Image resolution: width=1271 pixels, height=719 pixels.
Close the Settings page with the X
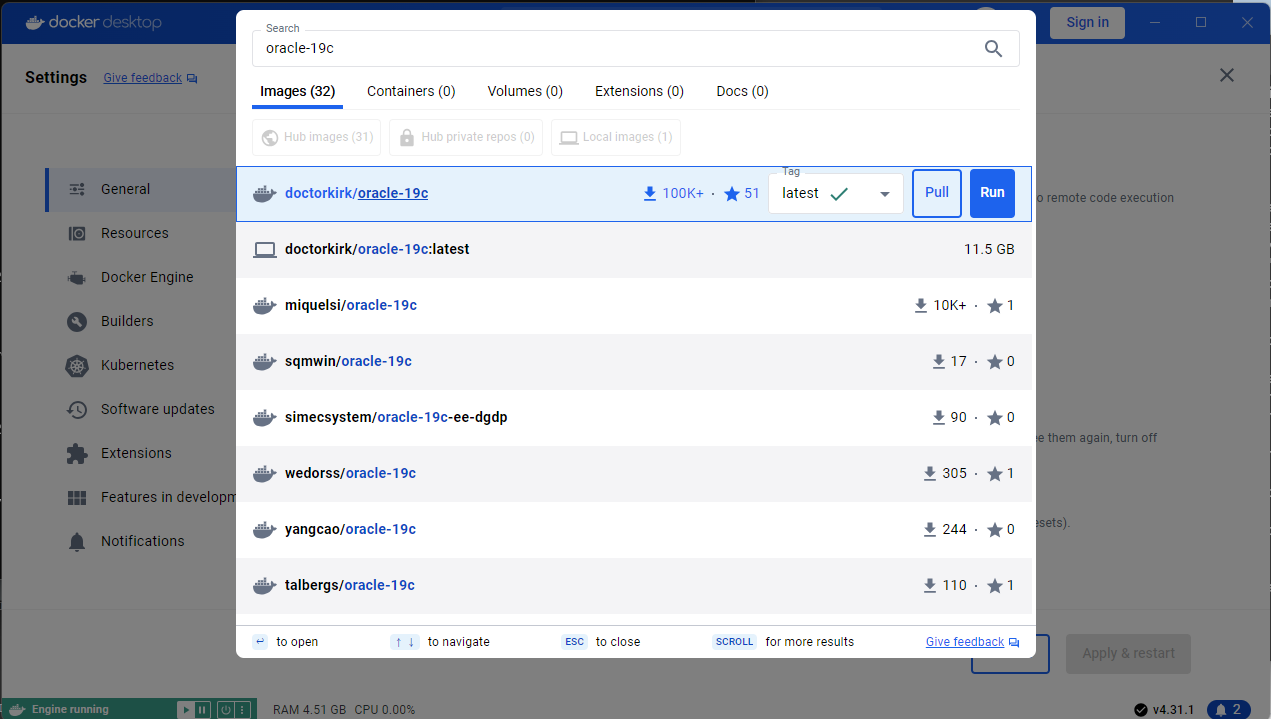tap(1227, 75)
